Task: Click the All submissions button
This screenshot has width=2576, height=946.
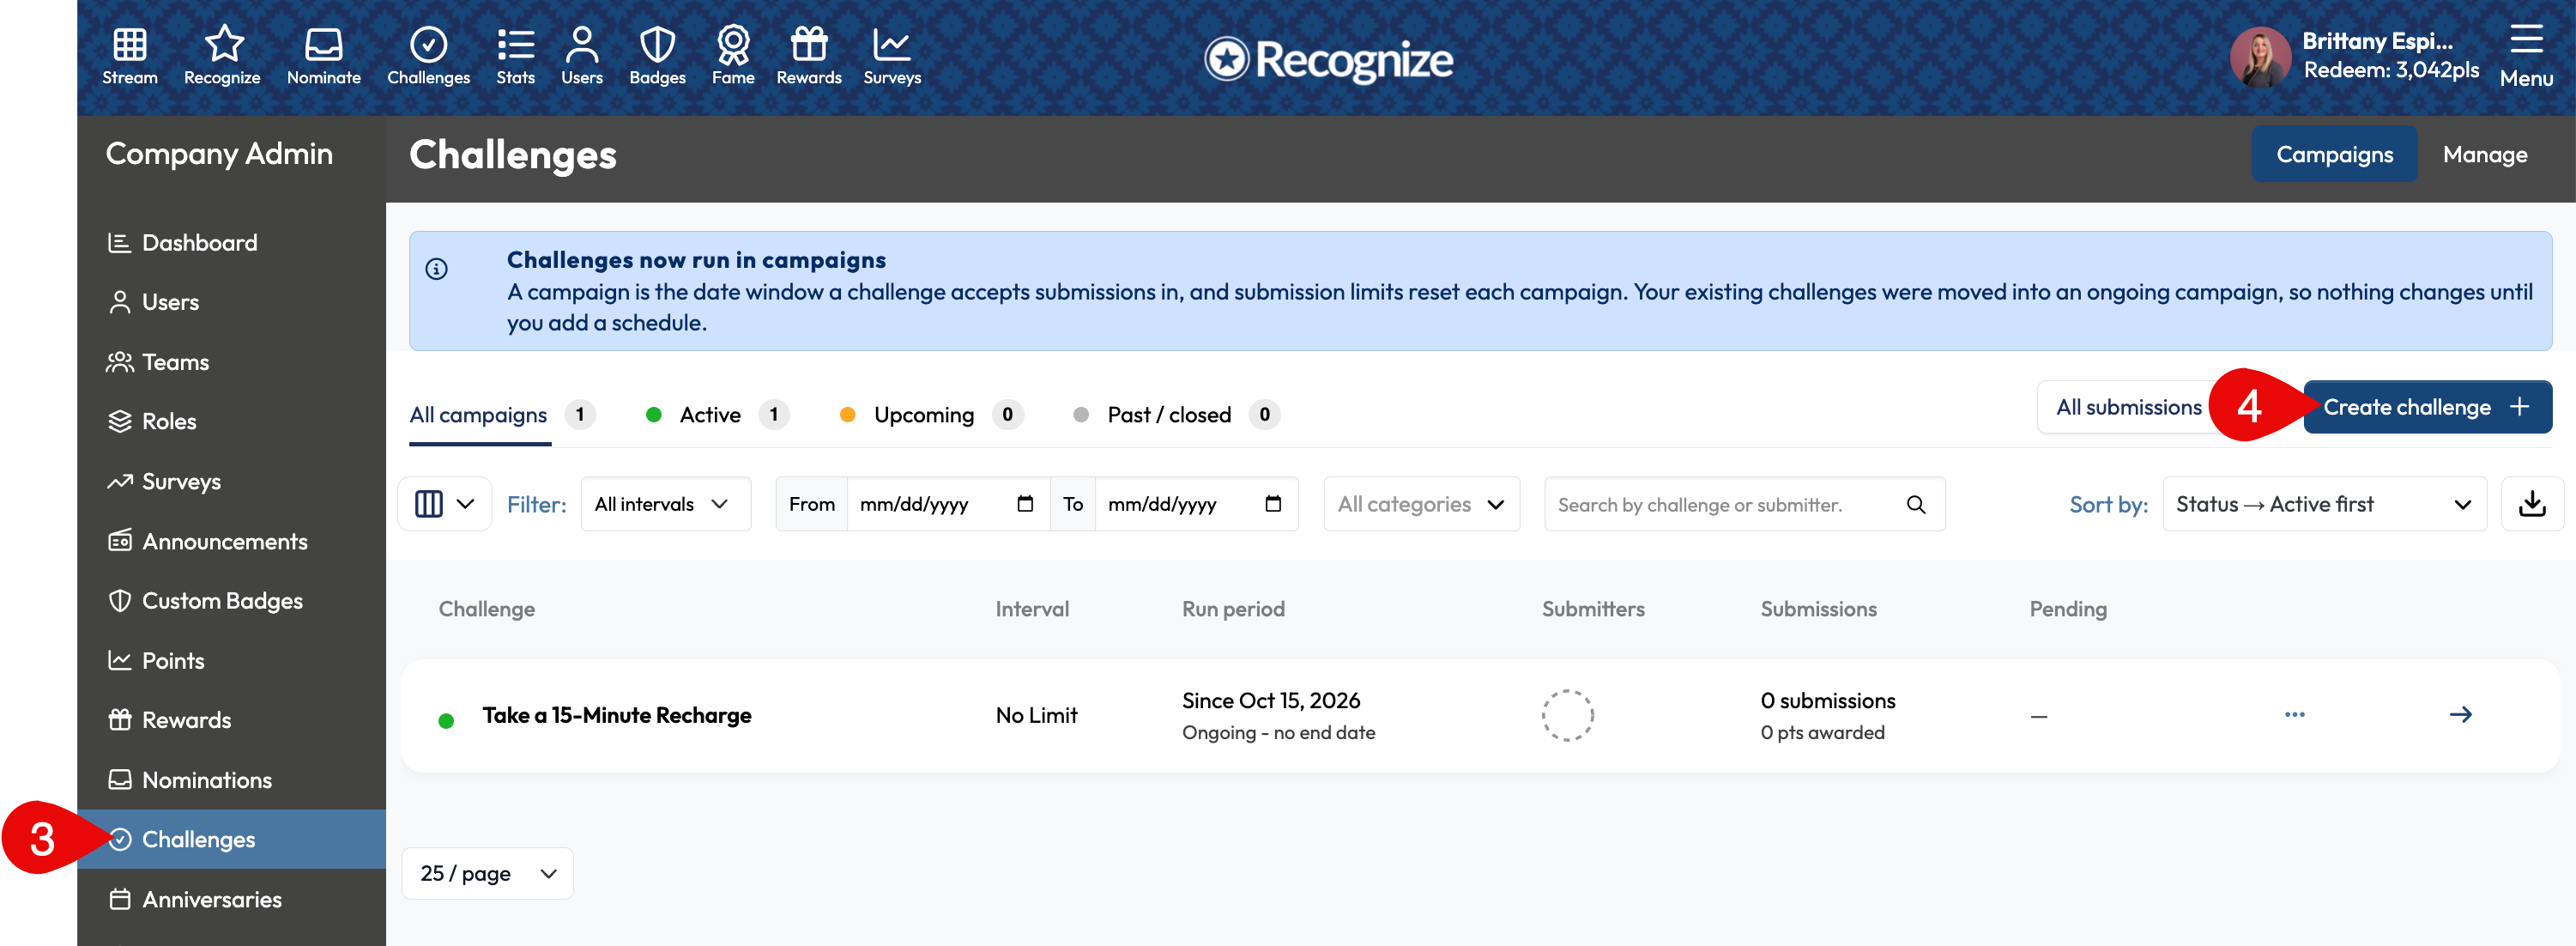Action: pyautogui.click(x=2128, y=407)
